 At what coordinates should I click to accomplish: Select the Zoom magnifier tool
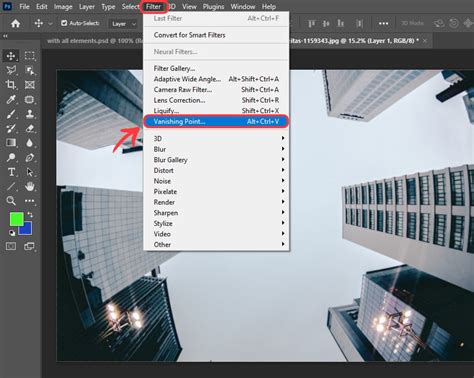coord(11,201)
